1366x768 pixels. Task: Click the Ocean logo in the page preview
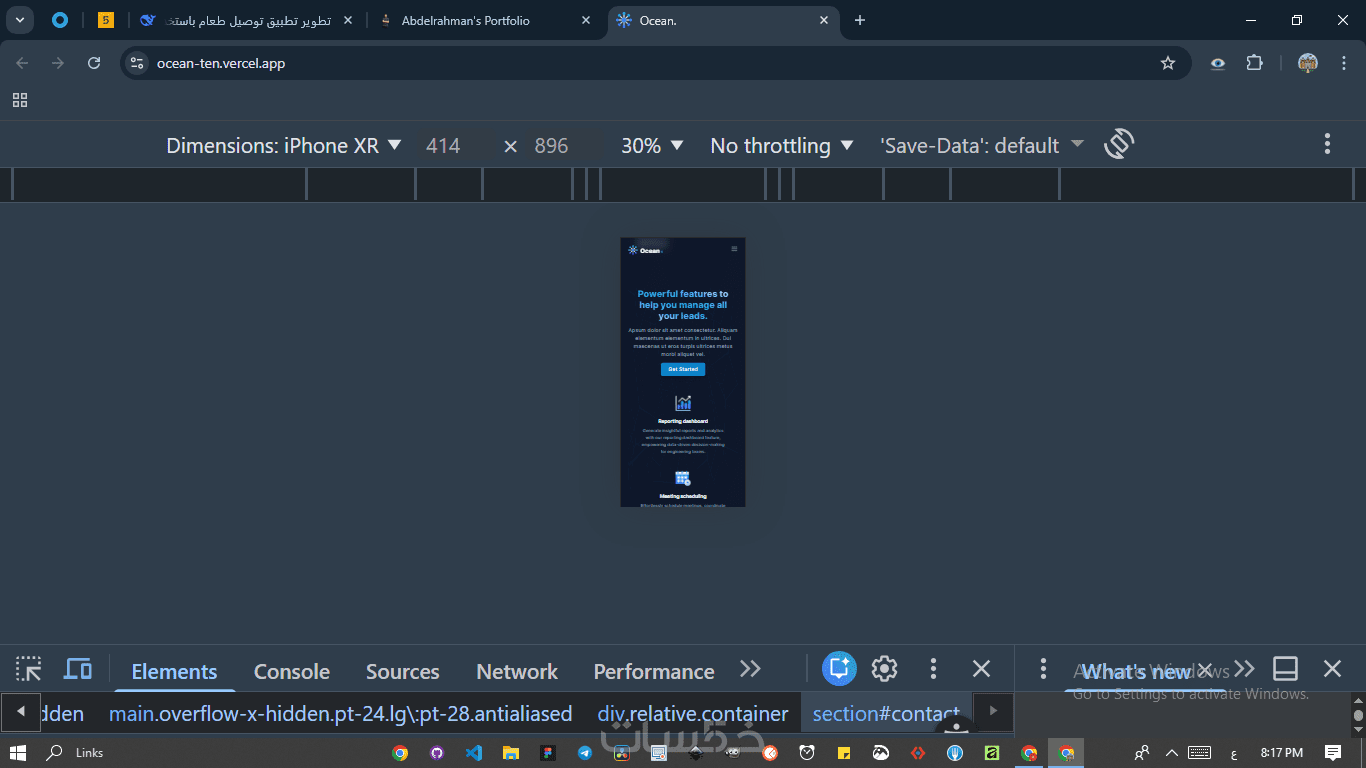[x=644, y=250]
